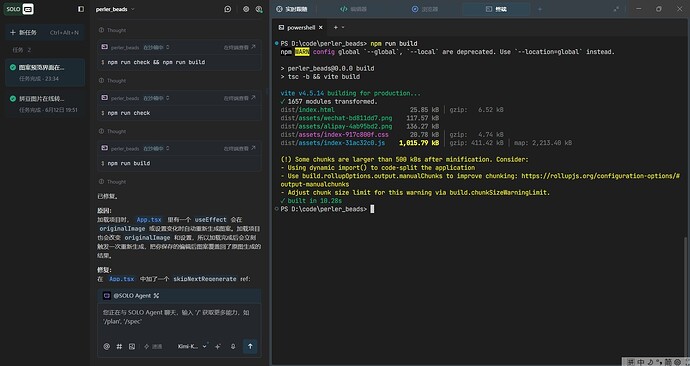Screen dimensions: 690x366
Task: Click dist/assets/alipay-4ab95bd2.png output line
Action: tap(336, 126)
